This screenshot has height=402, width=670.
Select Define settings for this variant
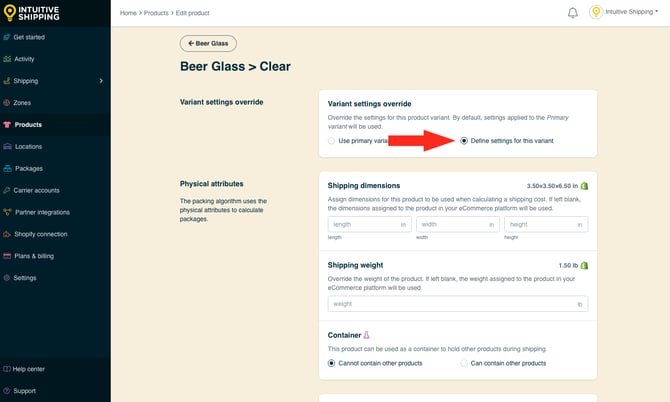(464, 141)
